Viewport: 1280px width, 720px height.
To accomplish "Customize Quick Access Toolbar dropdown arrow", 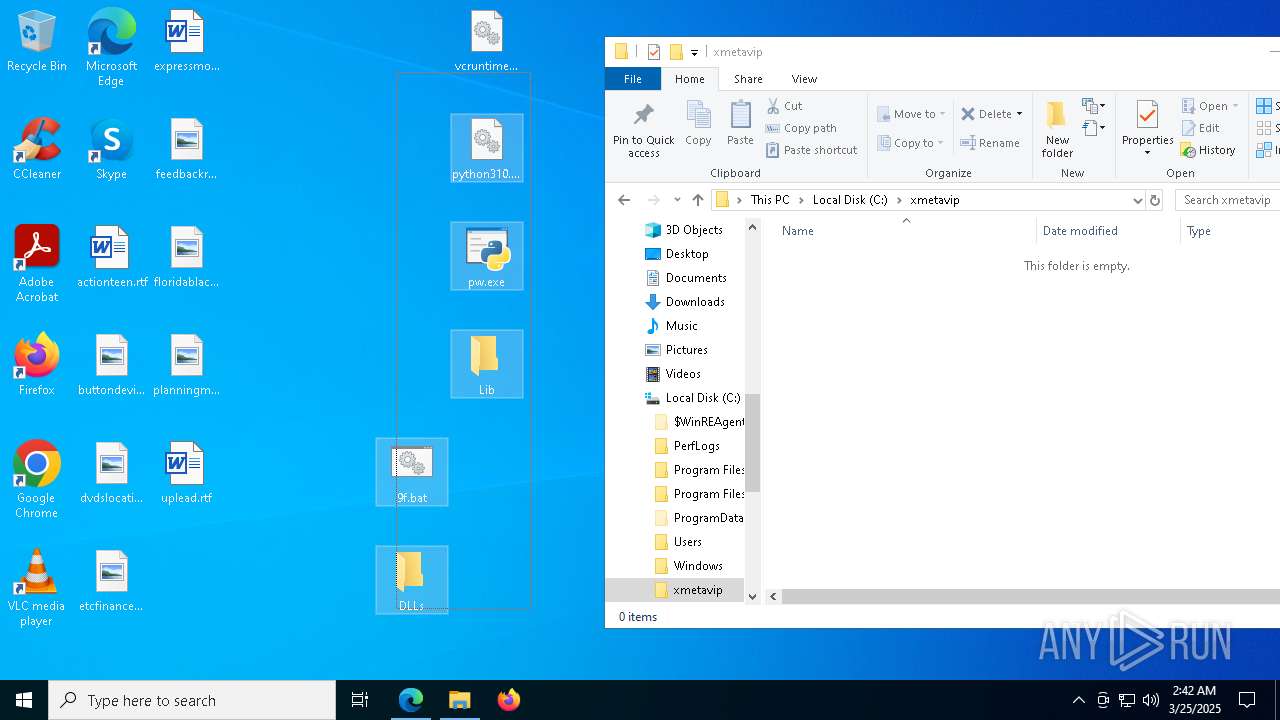I will (x=695, y=52).
